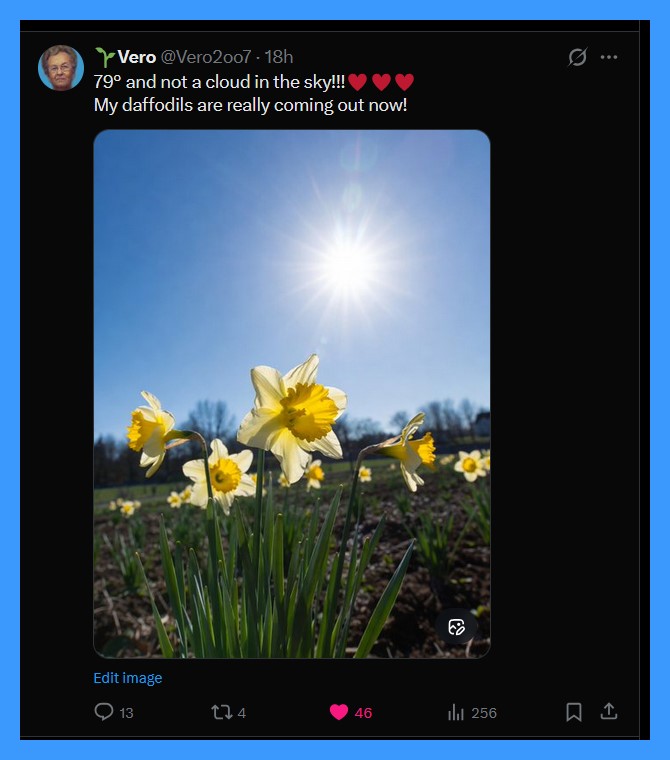
Task: Unlike the post via the pink heart
Action: click(x=339, y=712)
